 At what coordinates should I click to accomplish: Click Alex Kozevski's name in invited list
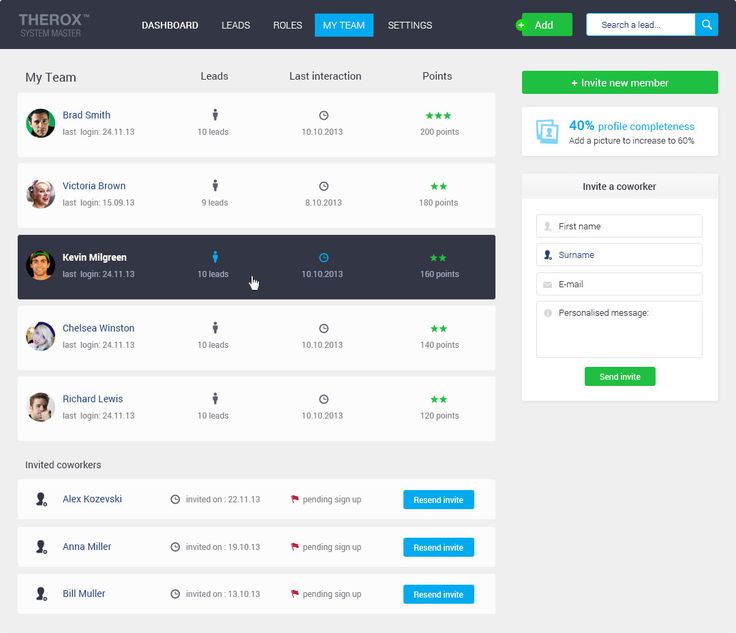(92, 499)
